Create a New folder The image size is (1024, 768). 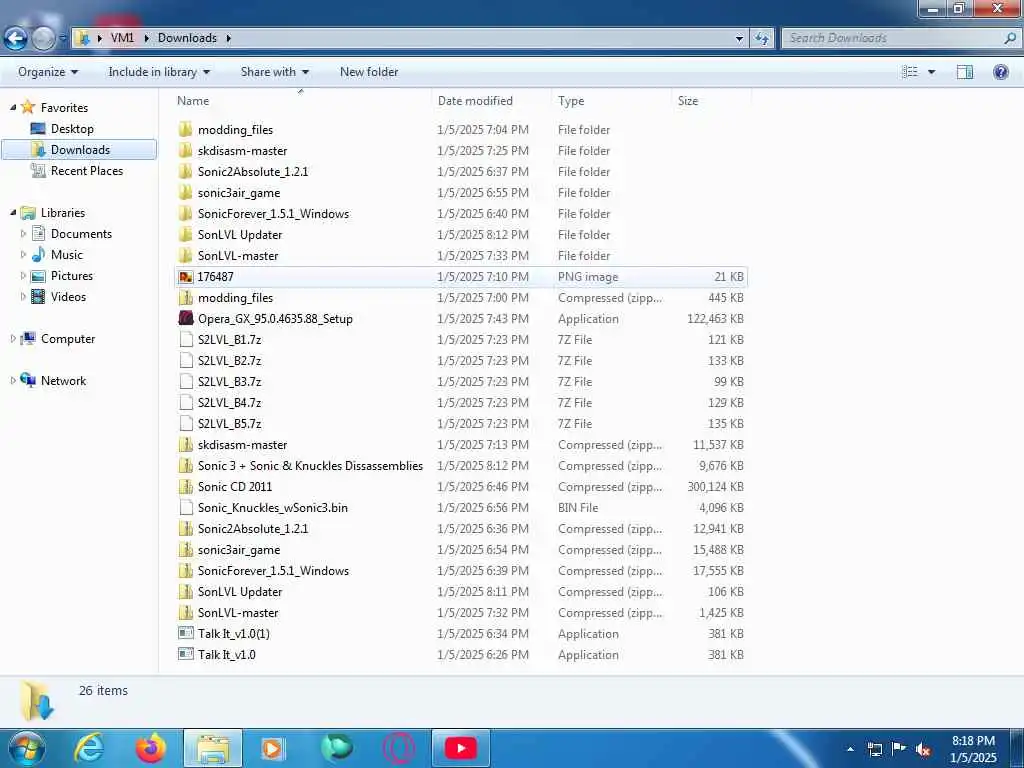[x=369, y=72]
